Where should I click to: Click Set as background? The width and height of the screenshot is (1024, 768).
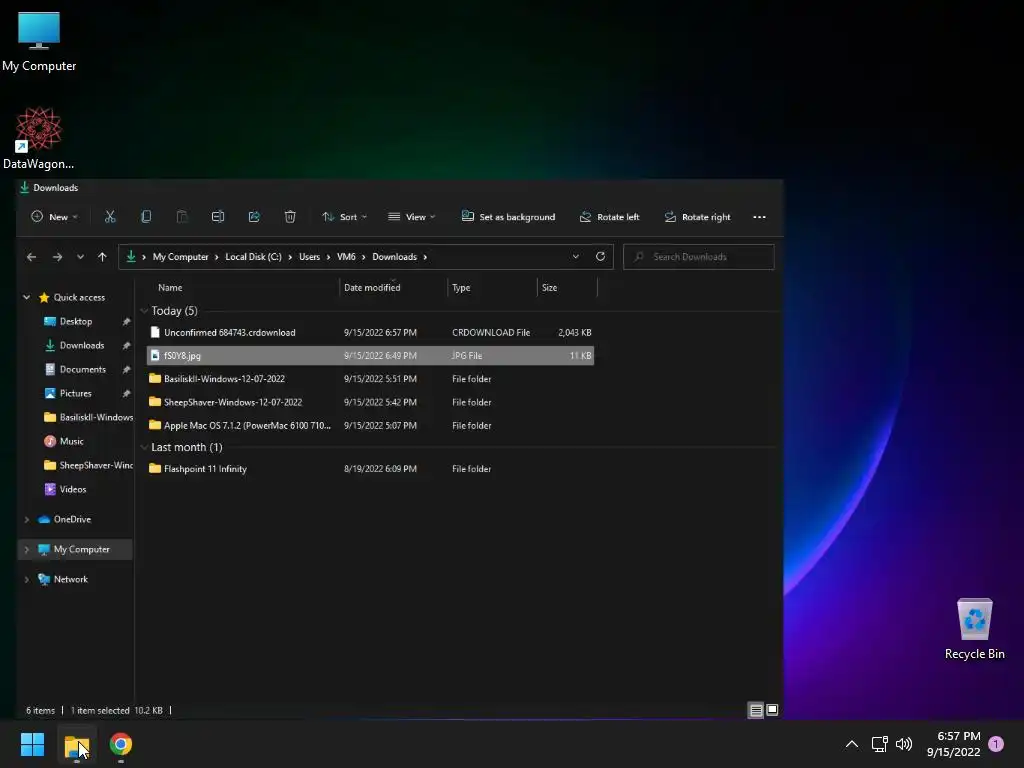tap(508, 217)
